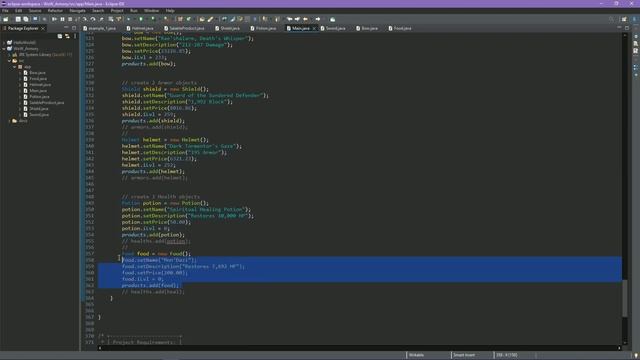Viewport: 640px width, 360px height.
Task: Expand the docs folder node
Action: [9, 121]
